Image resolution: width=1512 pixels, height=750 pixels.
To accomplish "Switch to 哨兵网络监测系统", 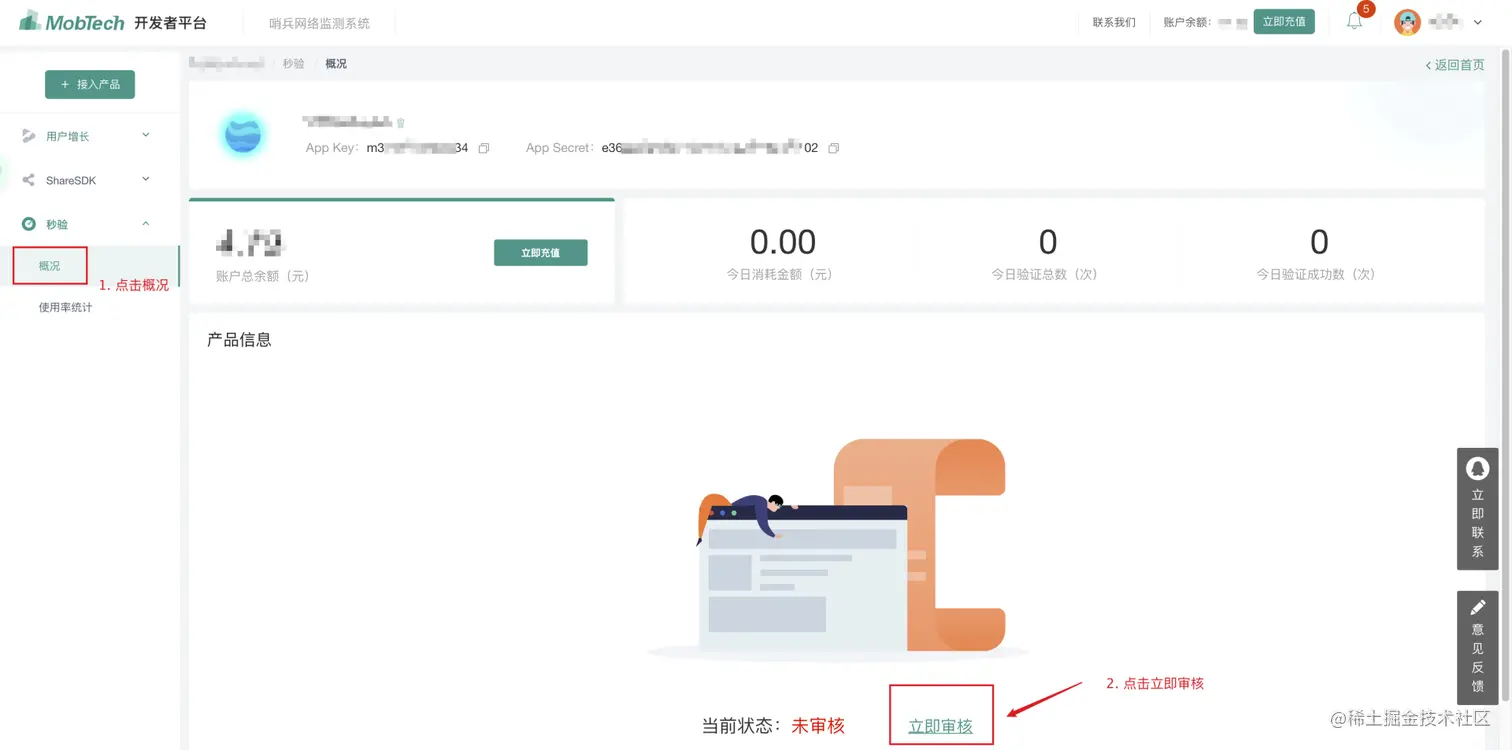I will pyautogui.click(x=318, y=21).
